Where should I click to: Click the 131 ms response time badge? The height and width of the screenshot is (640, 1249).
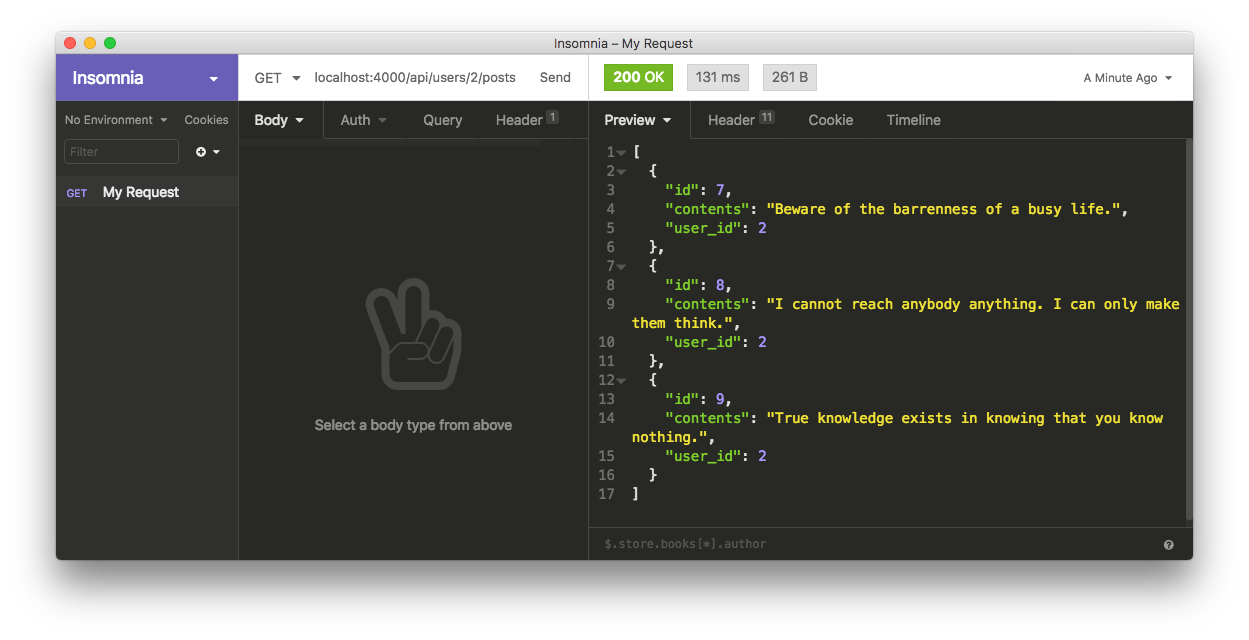(x=718, y=78)
